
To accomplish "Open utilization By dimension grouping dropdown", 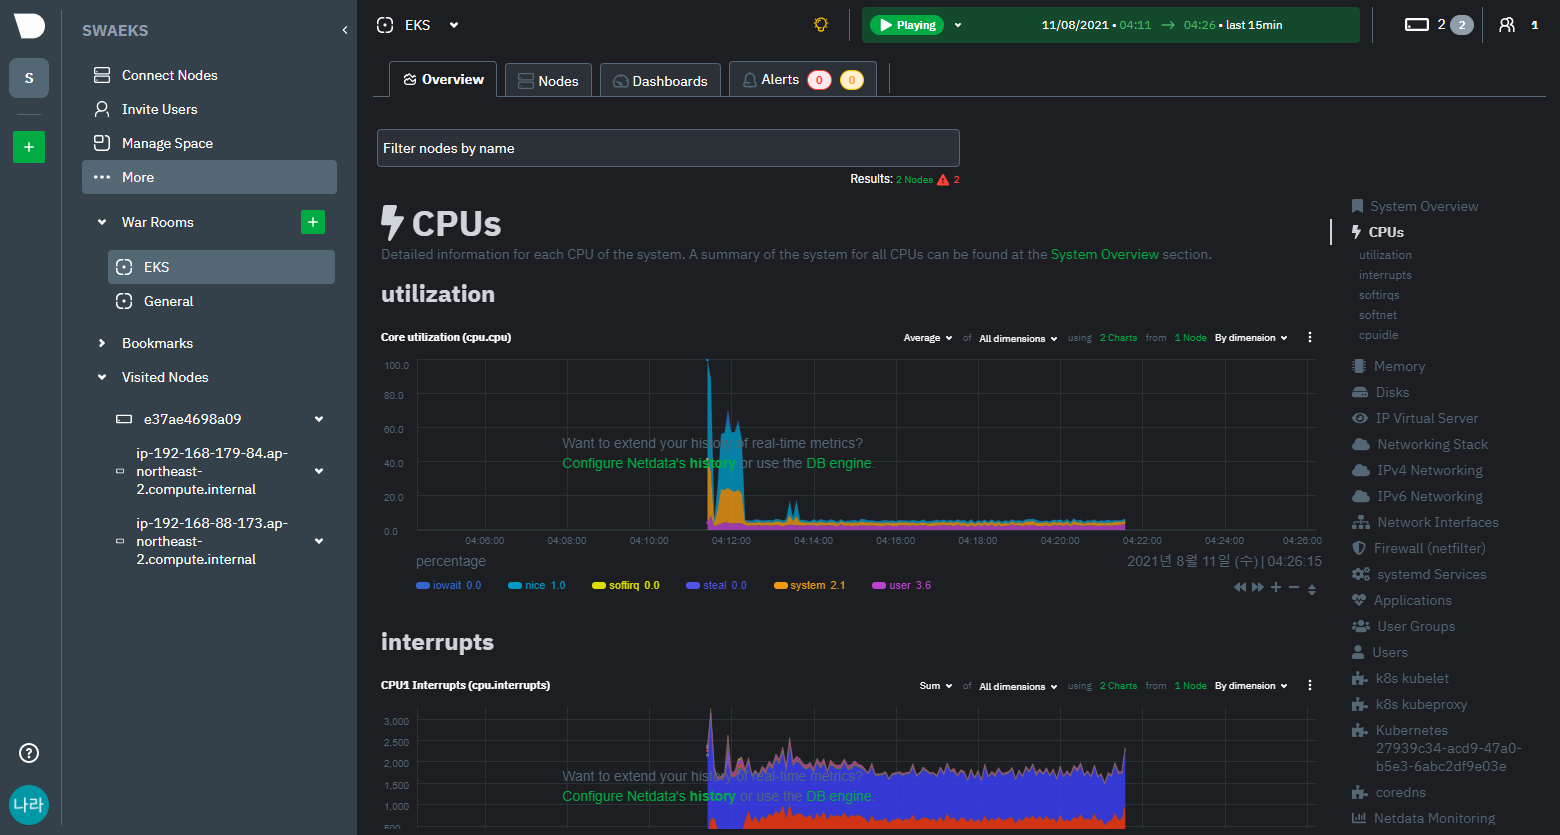I will (1251, 338).
